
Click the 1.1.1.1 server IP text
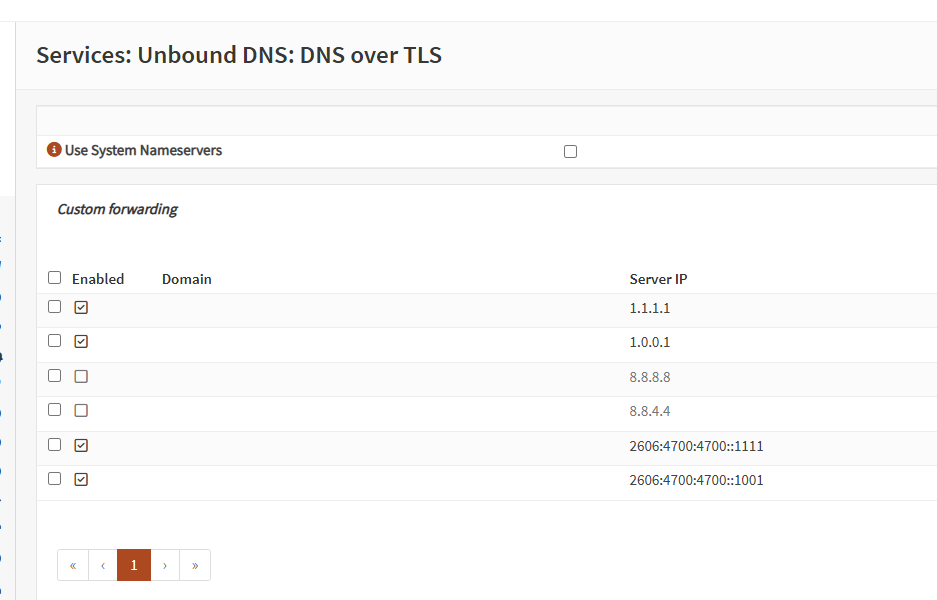click(650, 308)
